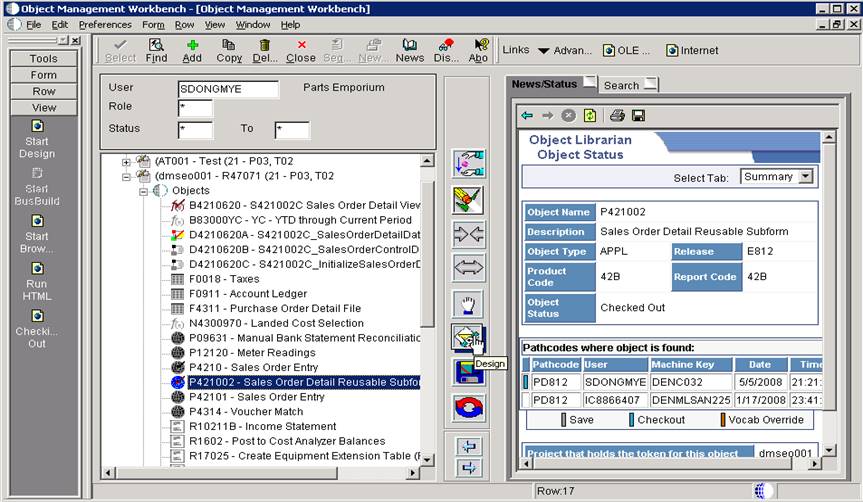Open the Links dropdown arrow
This screenshot has width=863, height=502.
543,51
